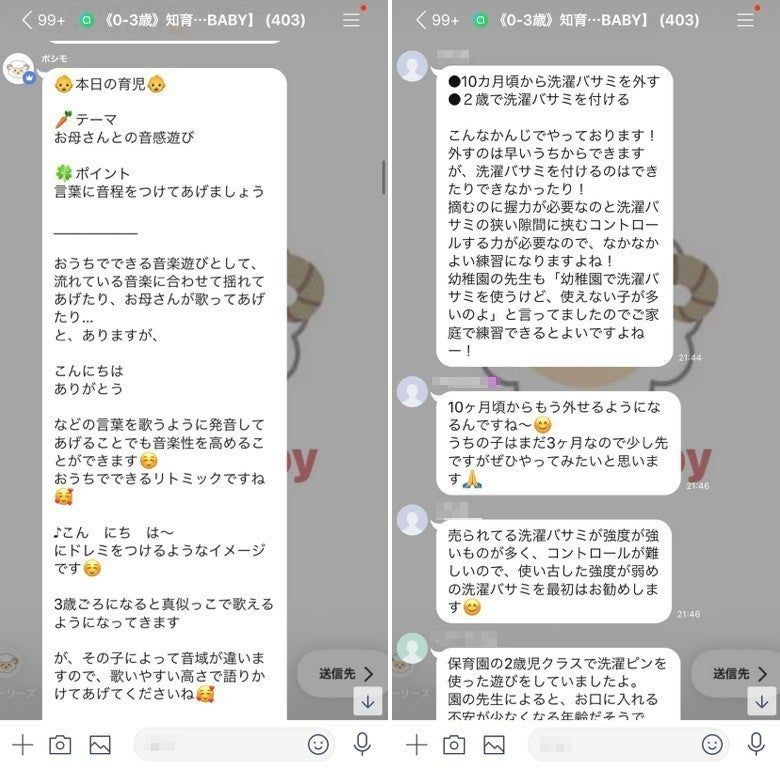The height and width of the screenshot is (784, 780).
Task: Tap the 送信先 button in right chat
Action: coord(739,674)
